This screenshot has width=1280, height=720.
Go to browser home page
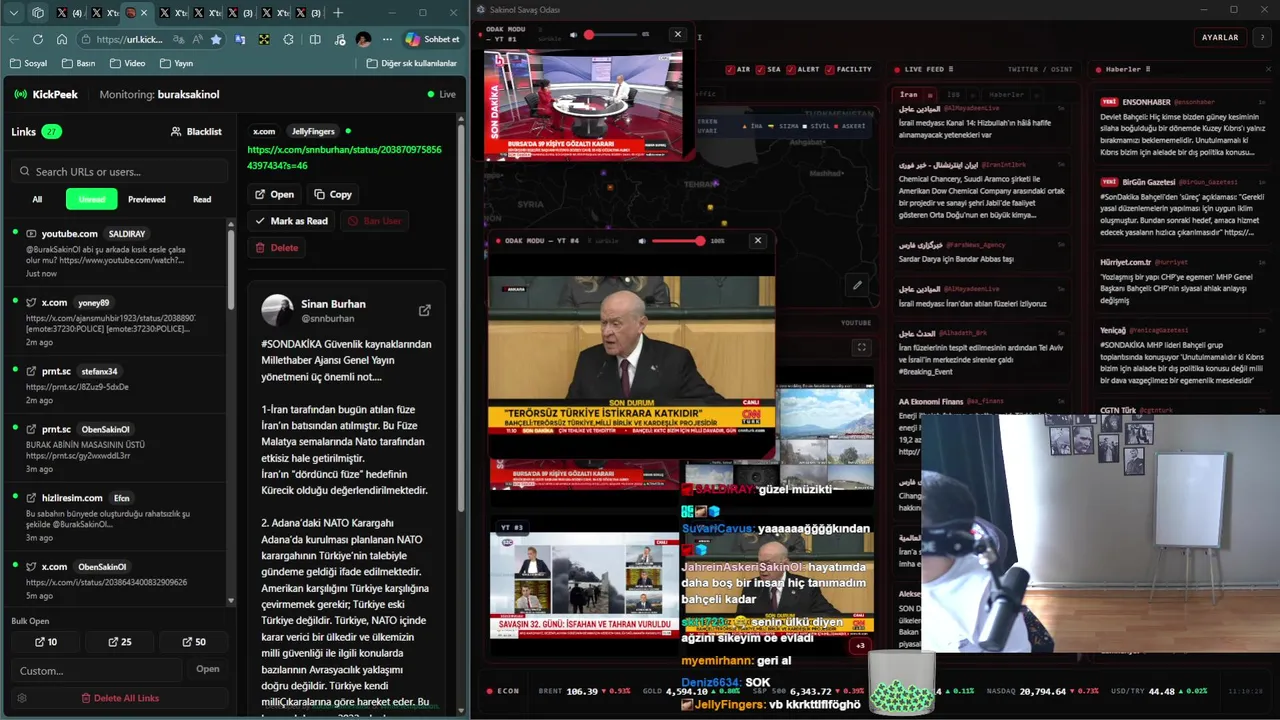pos(62,39)
